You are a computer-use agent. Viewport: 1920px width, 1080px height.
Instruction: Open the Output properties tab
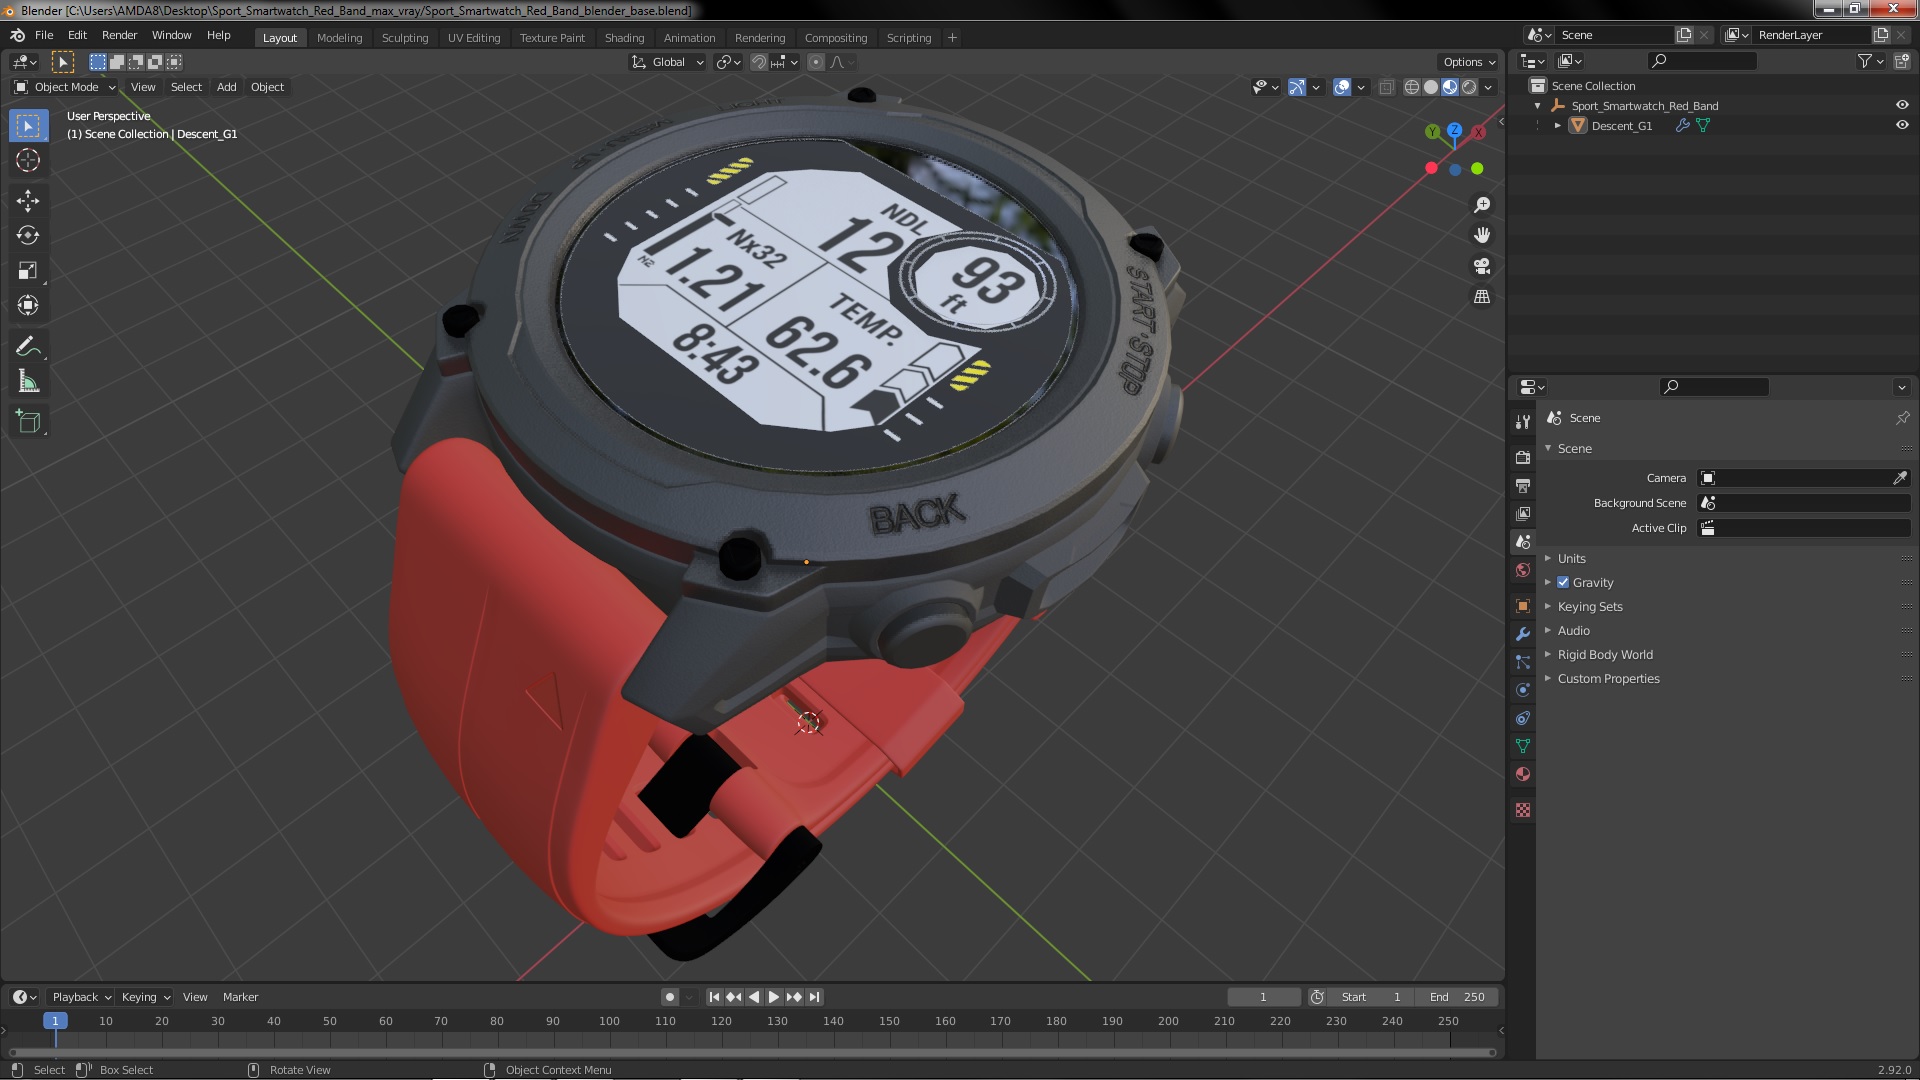click(x=1523, y=485)
